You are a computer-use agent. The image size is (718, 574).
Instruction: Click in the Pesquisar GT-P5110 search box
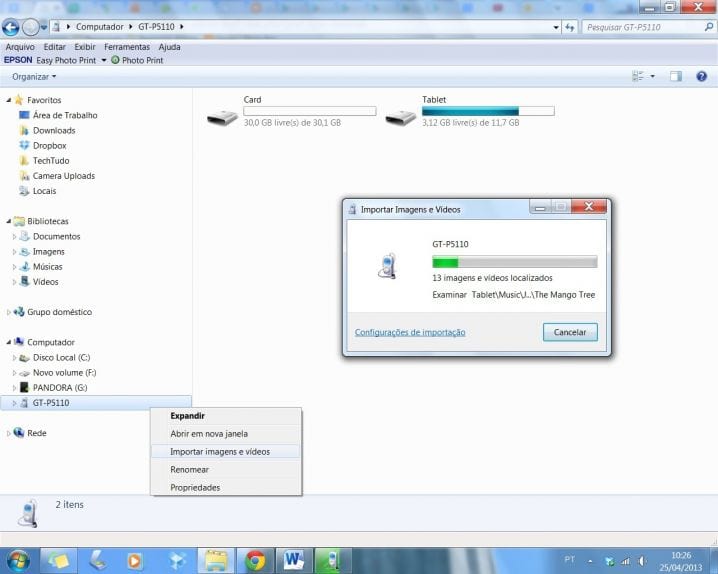643,27
